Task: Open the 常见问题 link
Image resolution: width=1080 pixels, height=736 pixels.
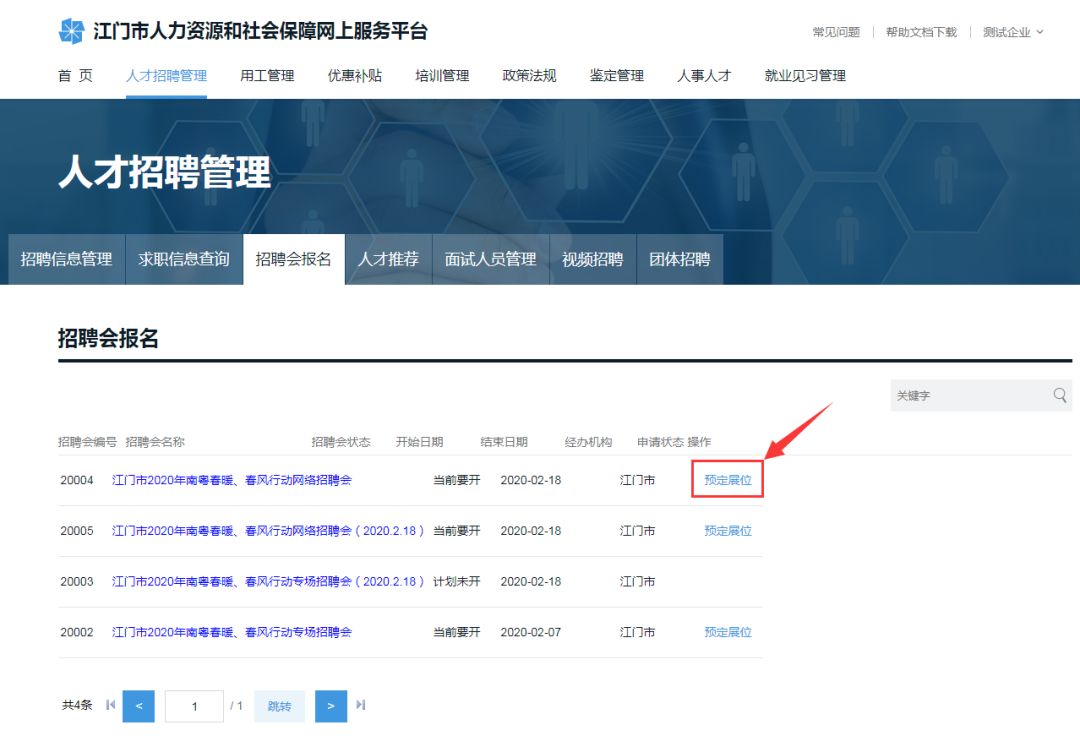Action: coord(836,31)
